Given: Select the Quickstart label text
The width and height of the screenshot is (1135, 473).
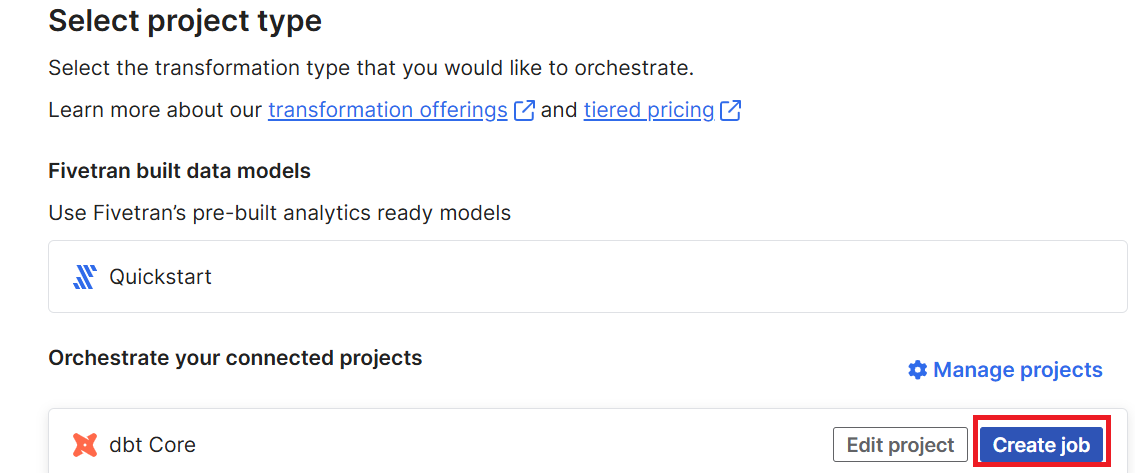Looking at the screenshot, I should point(161,277).
